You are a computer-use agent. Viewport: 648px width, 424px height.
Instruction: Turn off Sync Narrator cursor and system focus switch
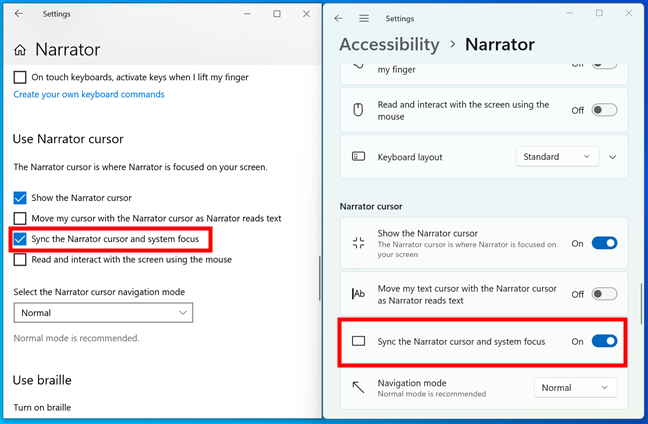click(604, 341)
